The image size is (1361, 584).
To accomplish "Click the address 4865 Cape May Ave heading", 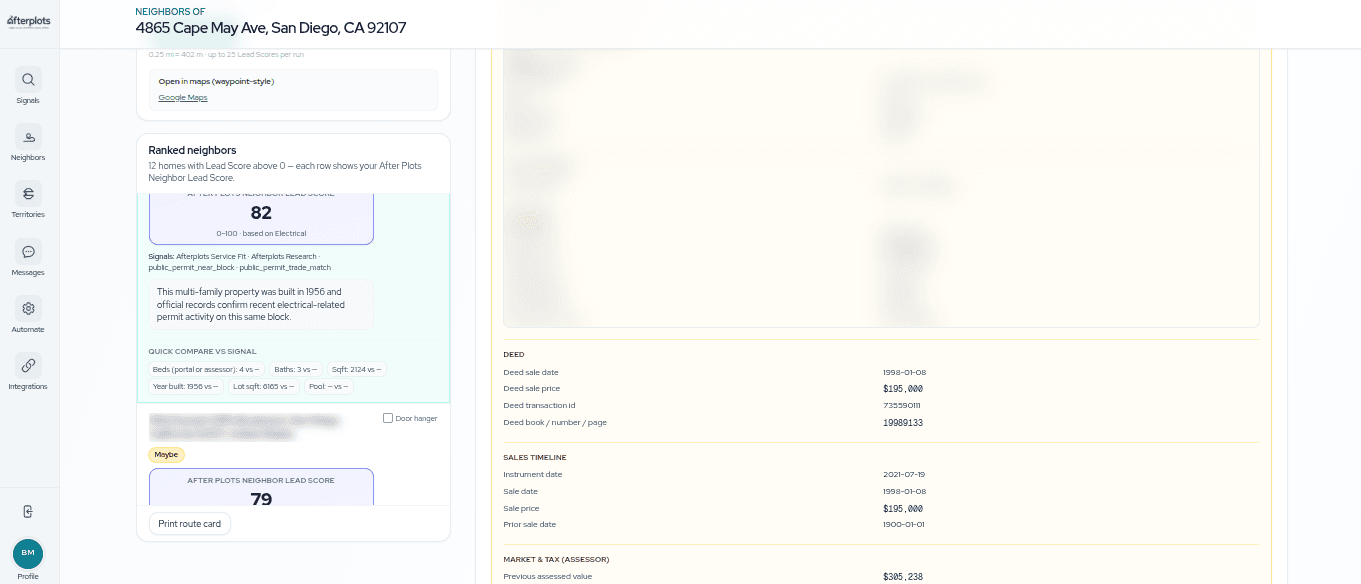I will click(271, 28).
